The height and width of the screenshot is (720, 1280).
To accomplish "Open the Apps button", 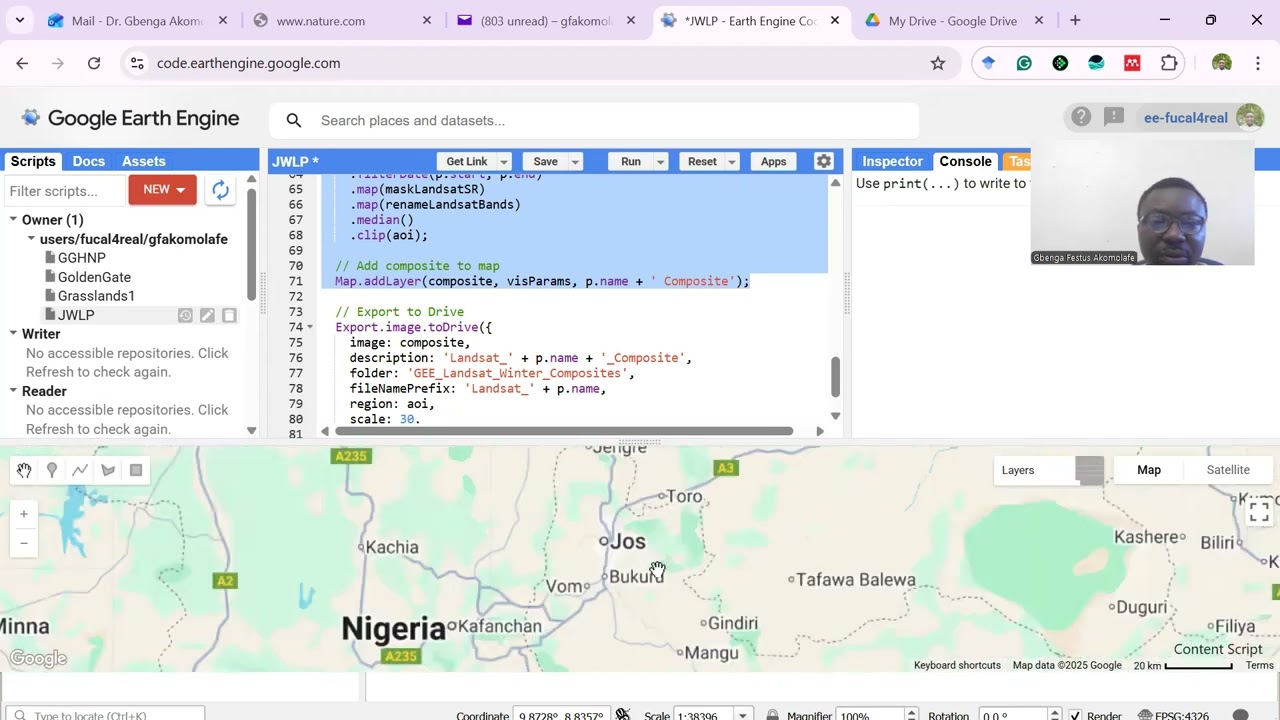I will pyautogui.click(x=773, y=162).
